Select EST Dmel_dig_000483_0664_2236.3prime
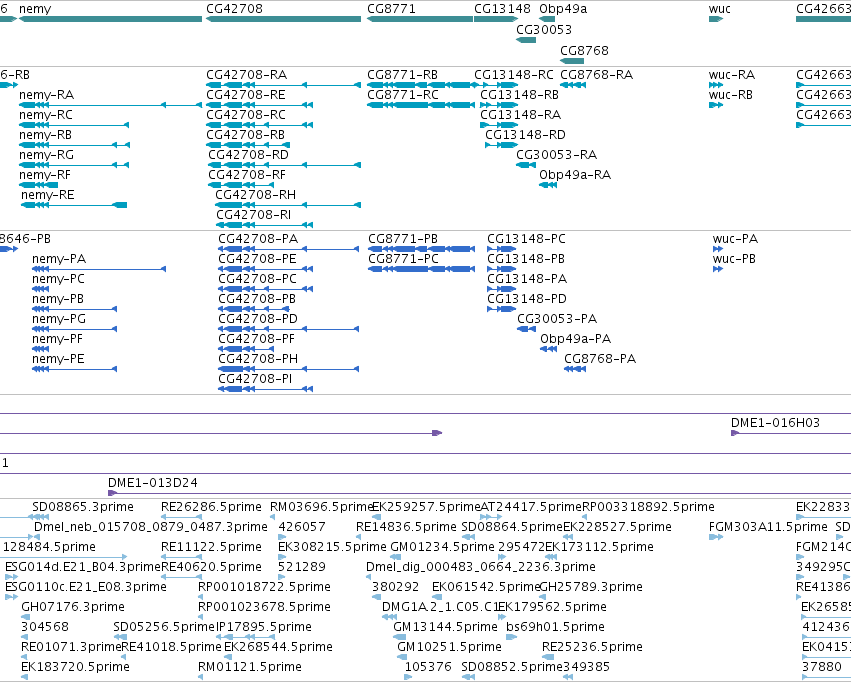The width and height of the screenshot is (851, 682). pos(481,566)
